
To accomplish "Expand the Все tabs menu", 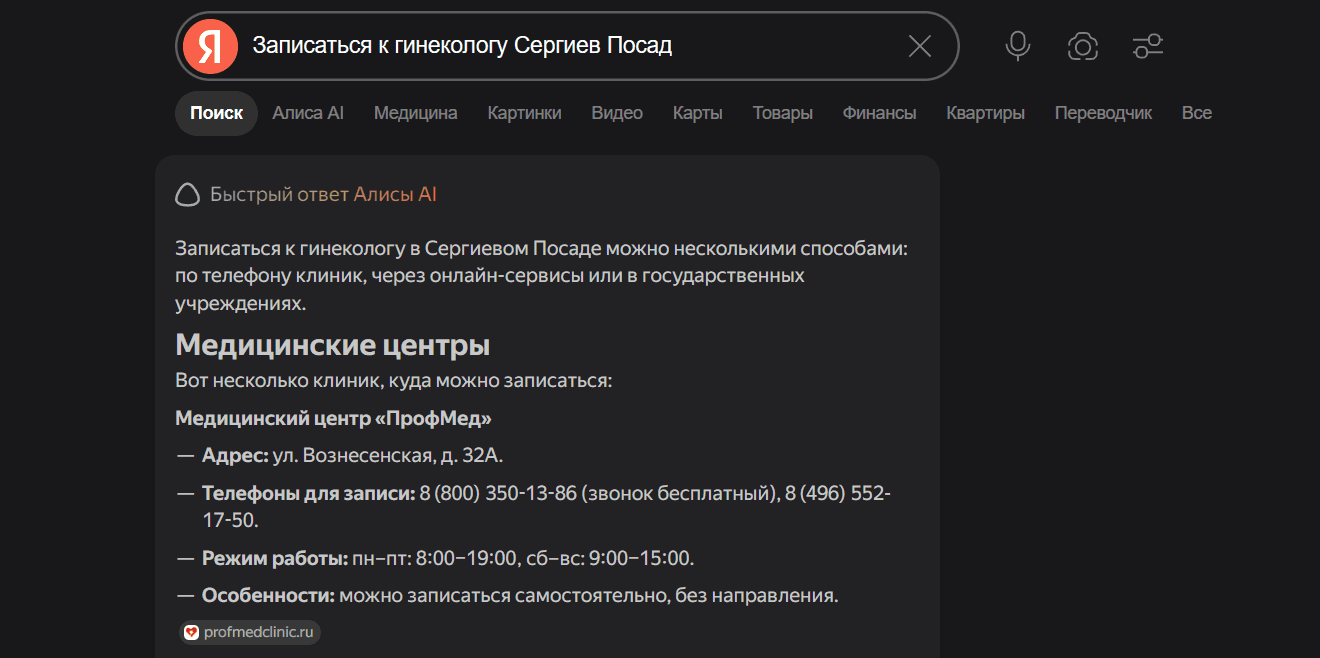I will coord(1197,113).
